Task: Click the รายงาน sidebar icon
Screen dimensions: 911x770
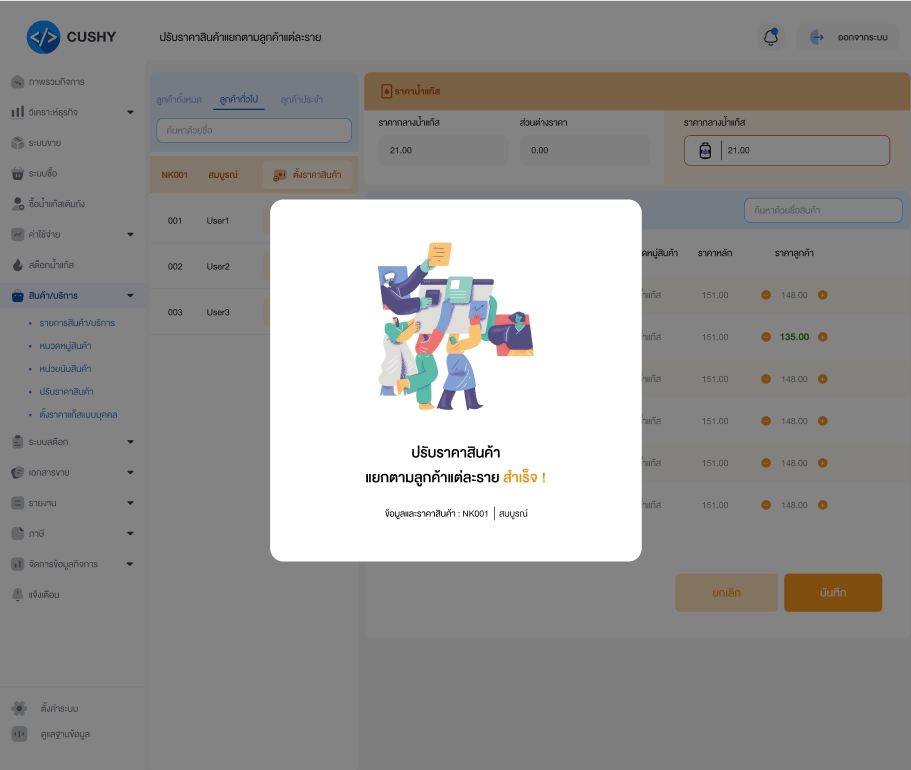Action: coord(18,503)
